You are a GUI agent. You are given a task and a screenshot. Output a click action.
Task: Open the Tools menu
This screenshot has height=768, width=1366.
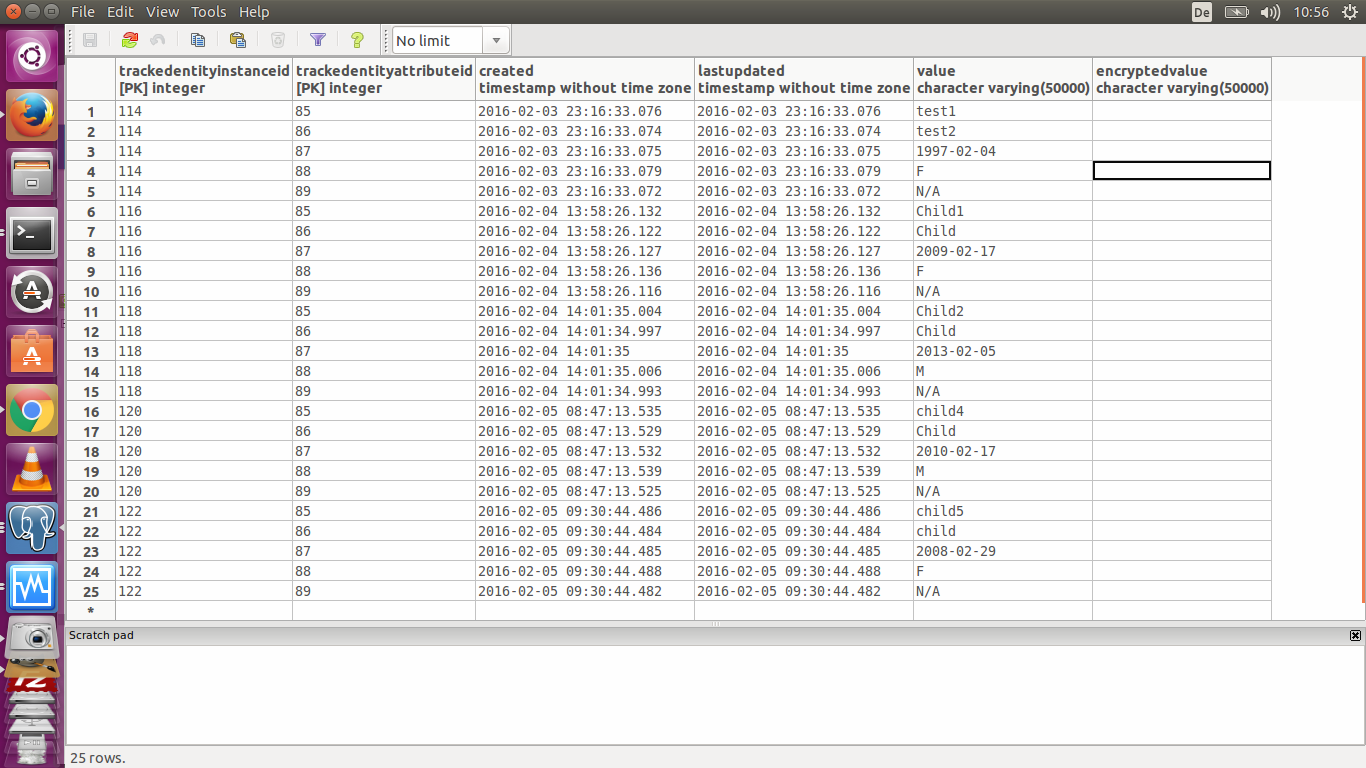tap(208, 12)
